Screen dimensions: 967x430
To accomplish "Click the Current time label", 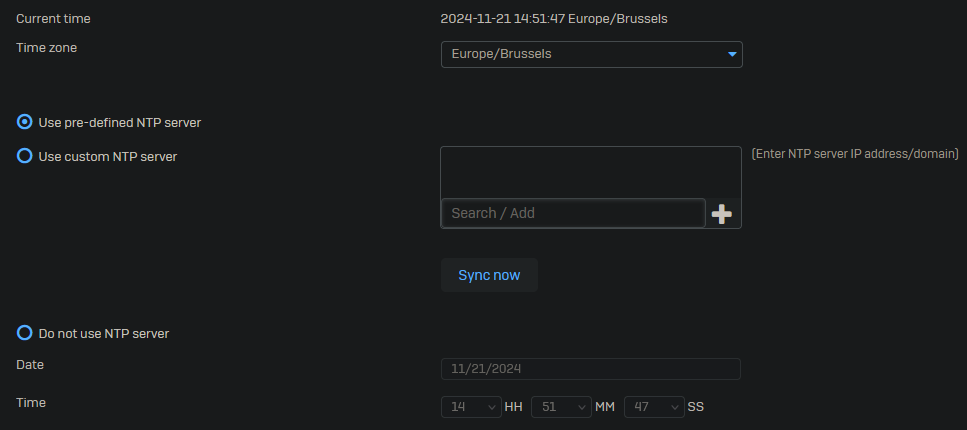I will point(53,18).
